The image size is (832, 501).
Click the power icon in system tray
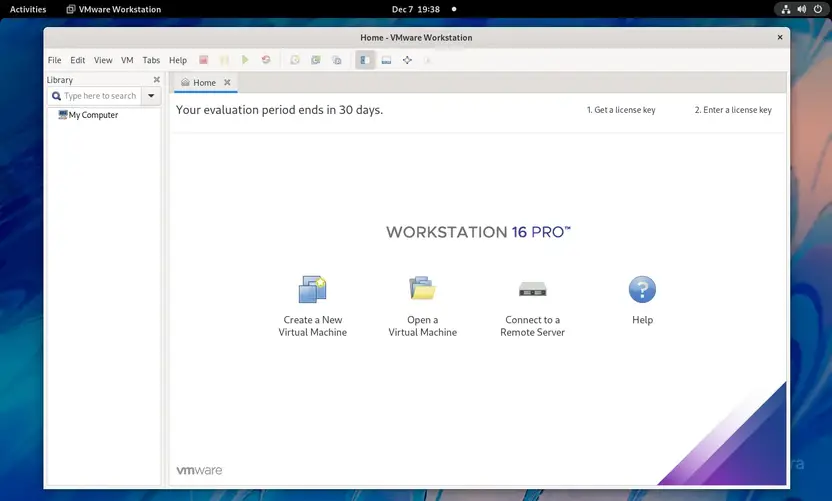point(818,9)
